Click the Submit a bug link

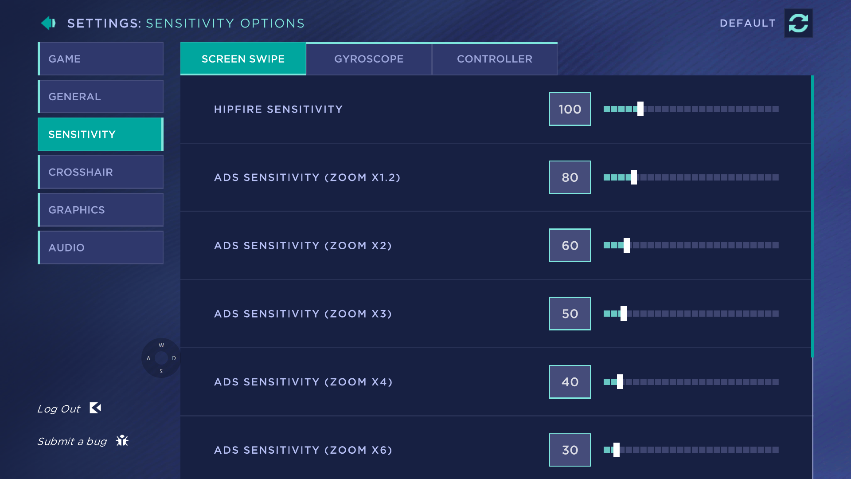(72, 441)
